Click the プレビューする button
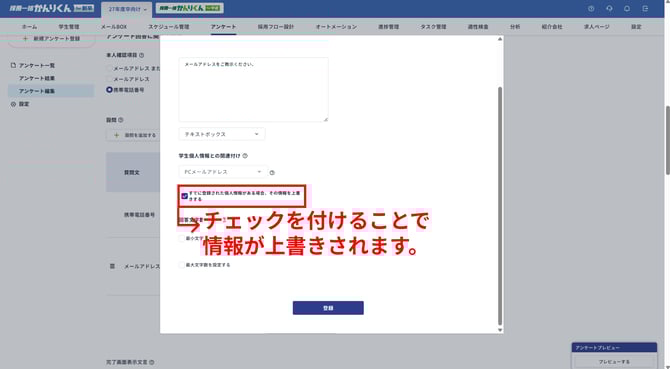Screen dimensions: 670x369 click(x=614, y=362)
